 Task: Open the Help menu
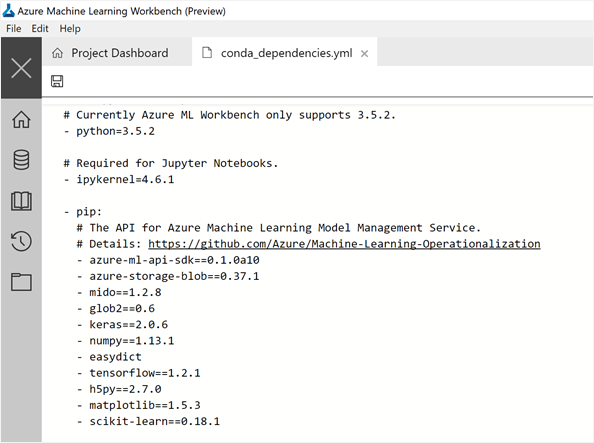point(70,29)
